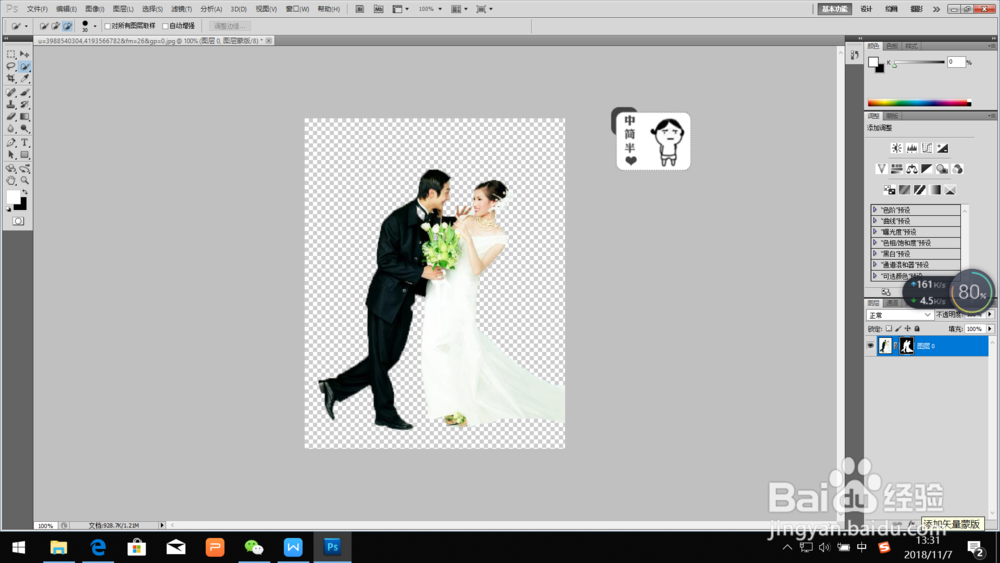Add a Brightness/Contrast adjustment
This screenshot has width=1000, height=563.
coord(897,148)
